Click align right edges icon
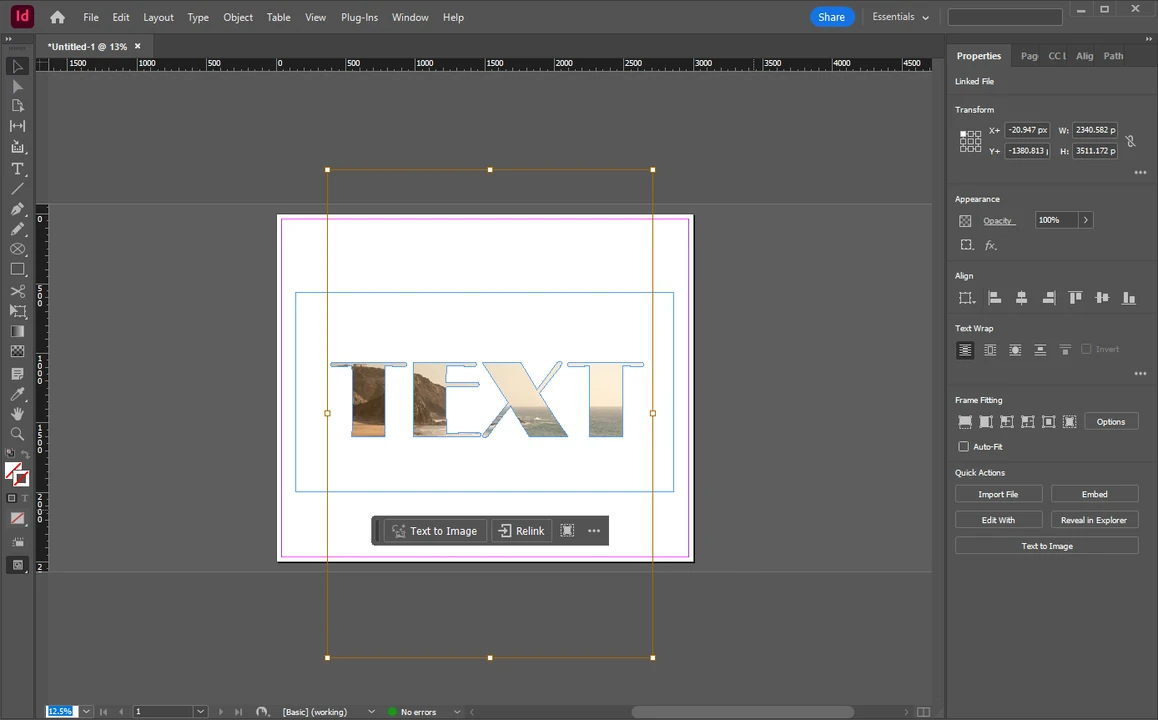Image resolution: width=1158 pixels, height=720 pixels. point(1049,298)
